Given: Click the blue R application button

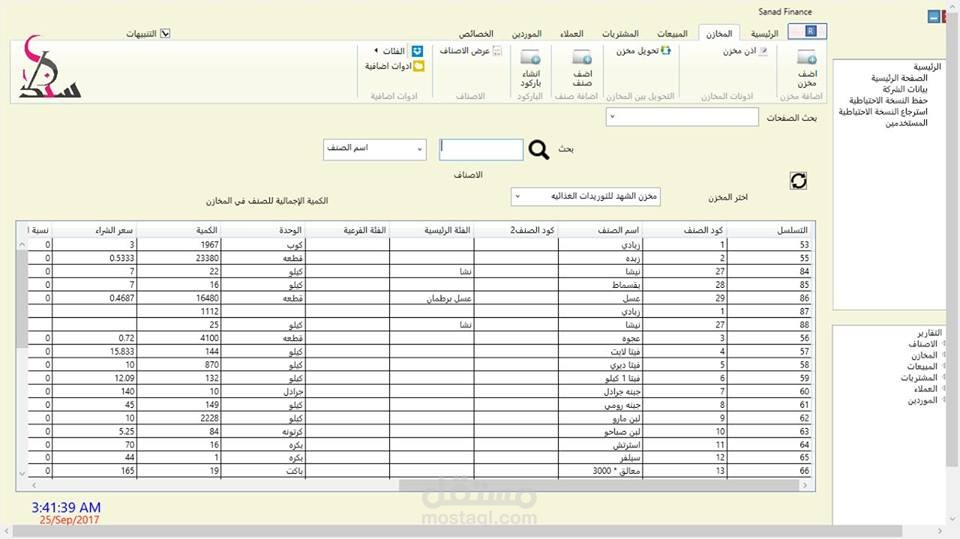Looking at the screenshot, I should (808, 31).
